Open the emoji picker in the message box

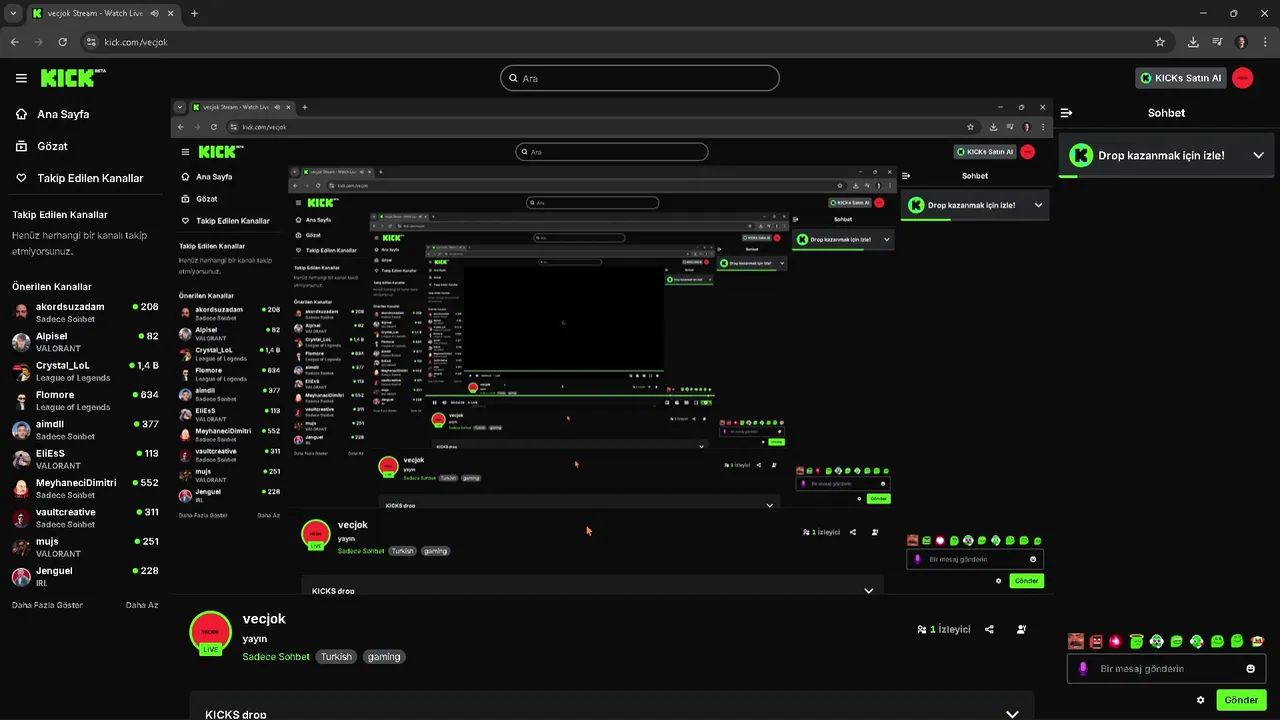1250,669
